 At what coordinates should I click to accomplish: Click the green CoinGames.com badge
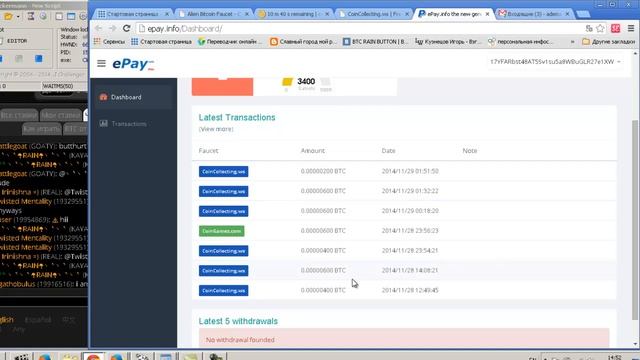222,231
